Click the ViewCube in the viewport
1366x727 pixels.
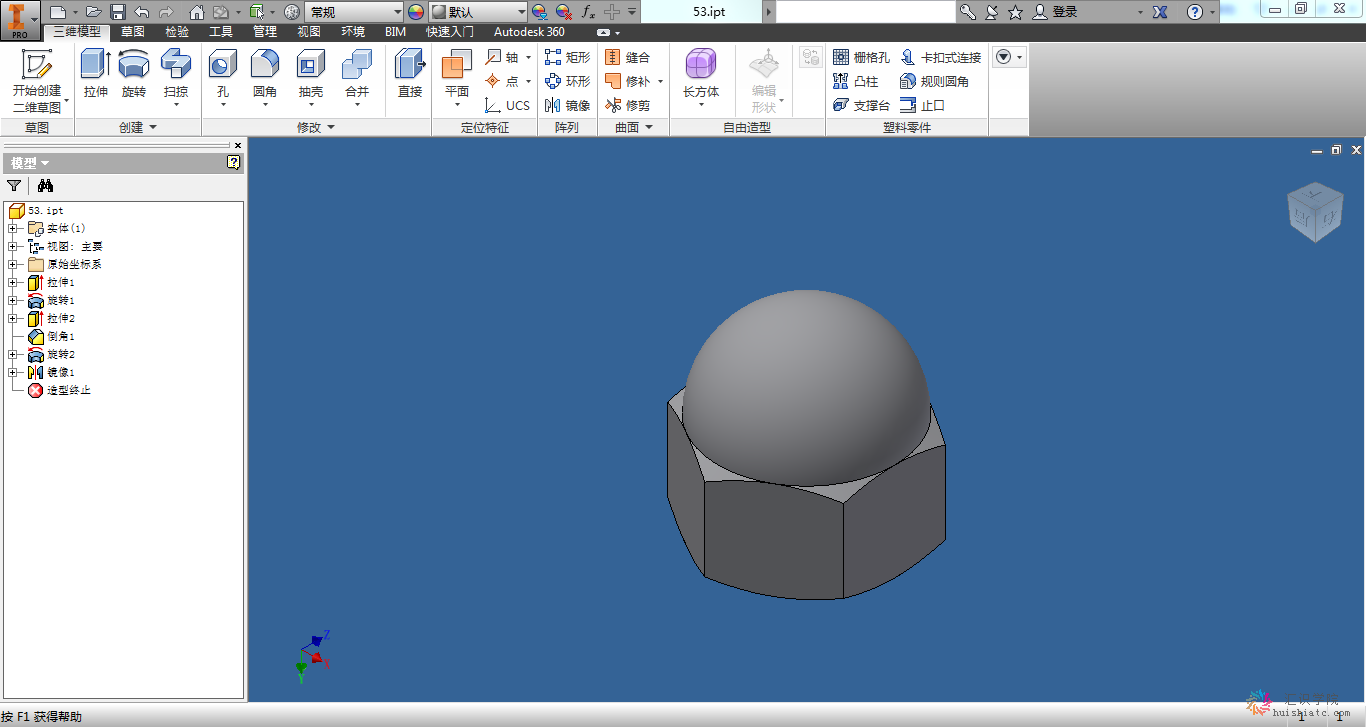(1315, 213)
